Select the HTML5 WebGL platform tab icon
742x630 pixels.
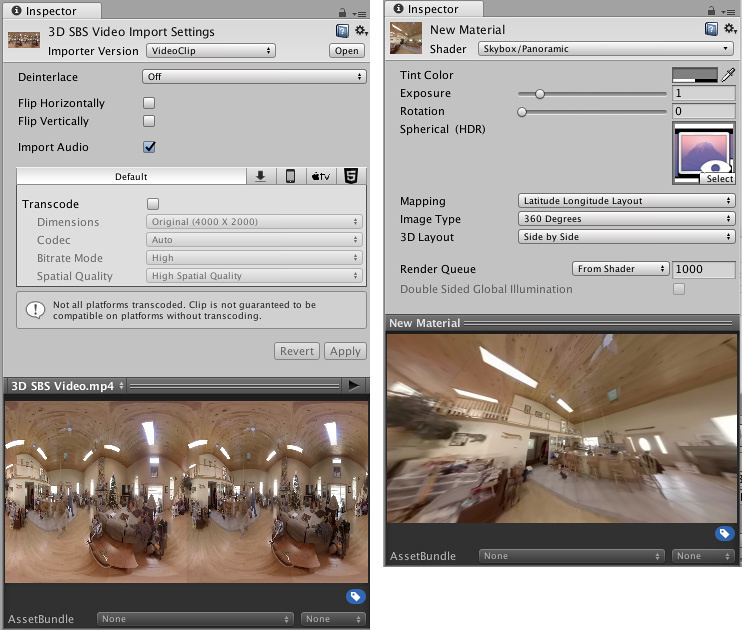351,176
